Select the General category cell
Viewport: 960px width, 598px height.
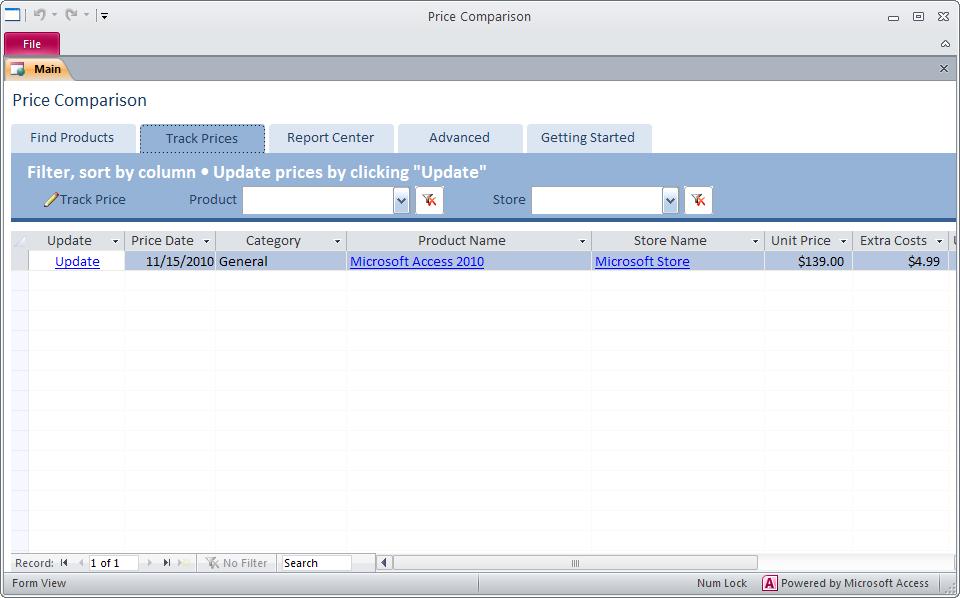281,261
